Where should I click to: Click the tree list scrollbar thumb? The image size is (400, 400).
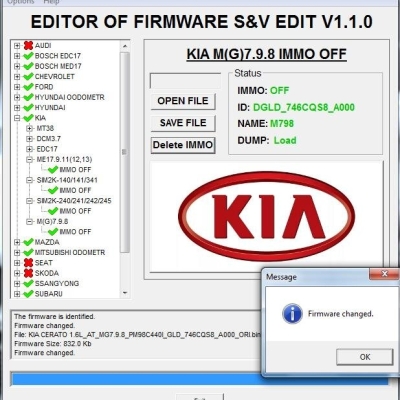(x=125, y=152)
